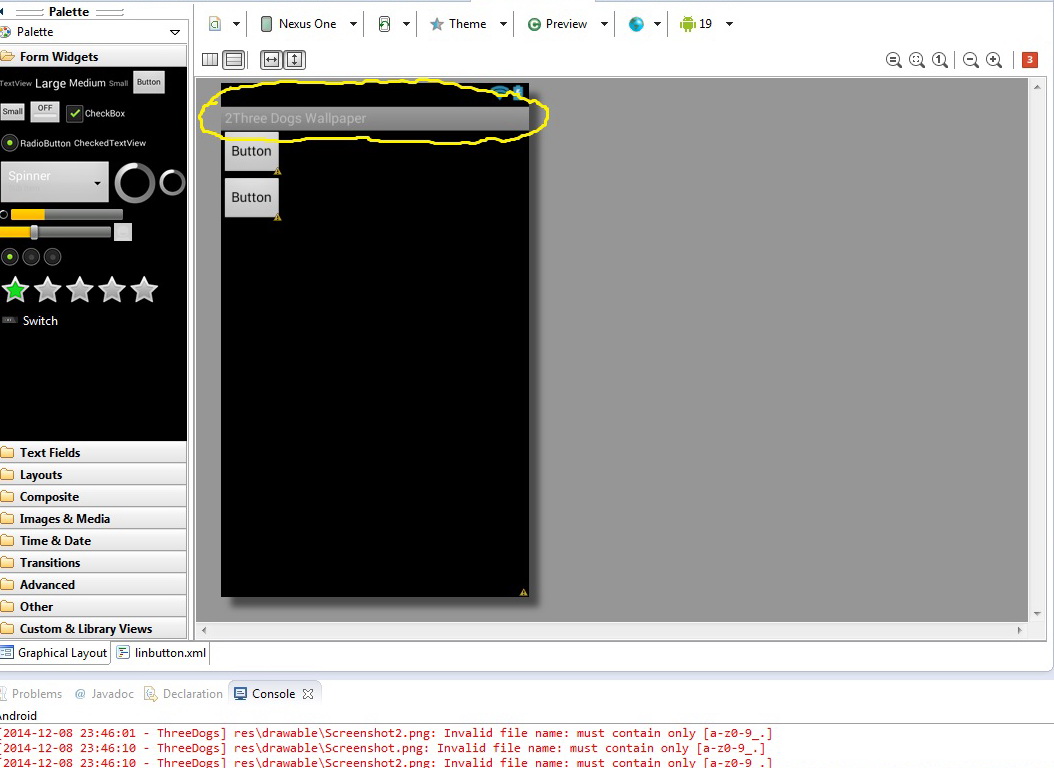
Task: Click the Android API 19 icon
Action: pyautogui.click(x=688, y=24)
